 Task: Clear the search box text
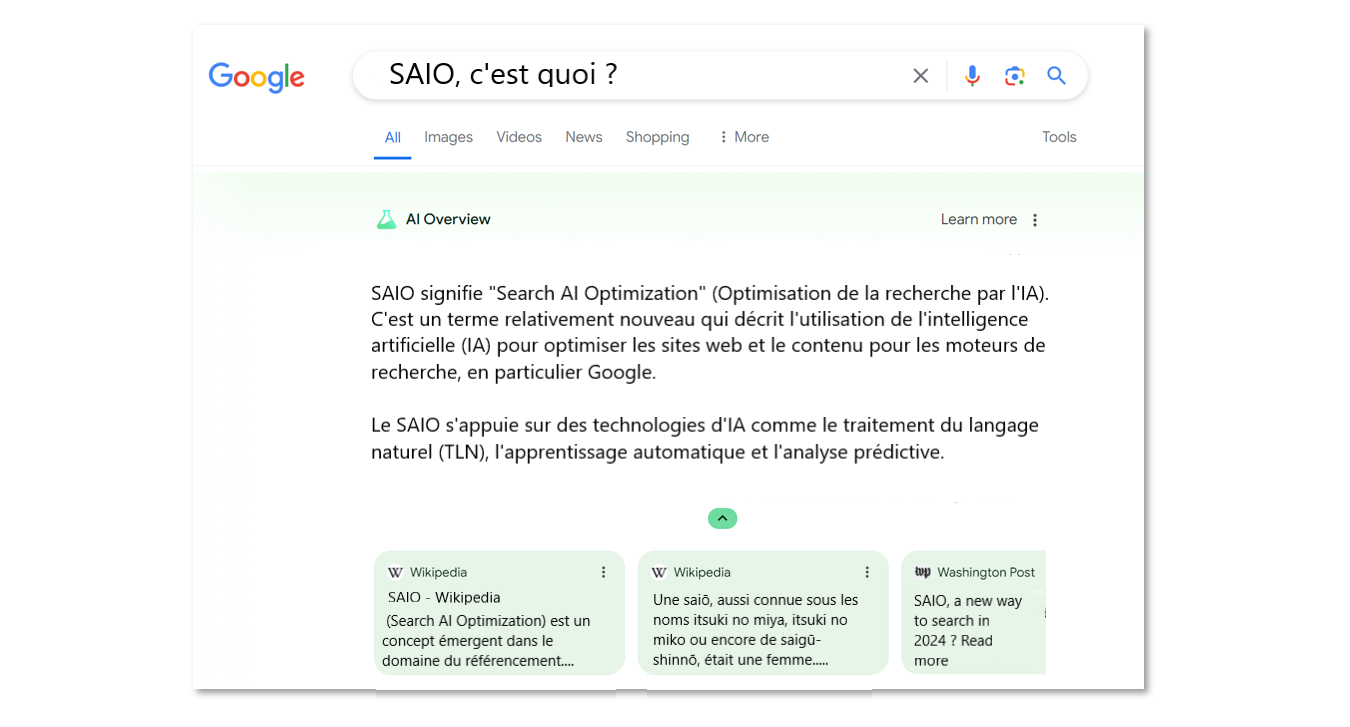click(920, 76)
